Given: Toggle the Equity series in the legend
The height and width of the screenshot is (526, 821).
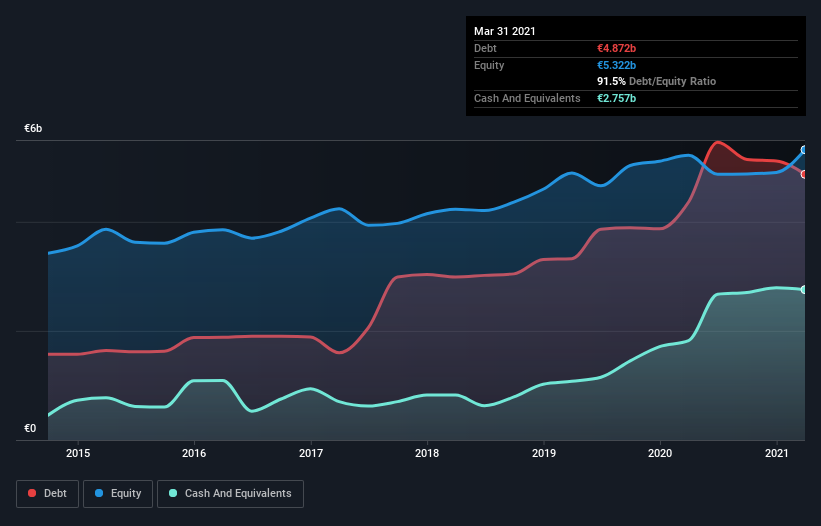Looking at the screenshot, I should tap(118, 494).
